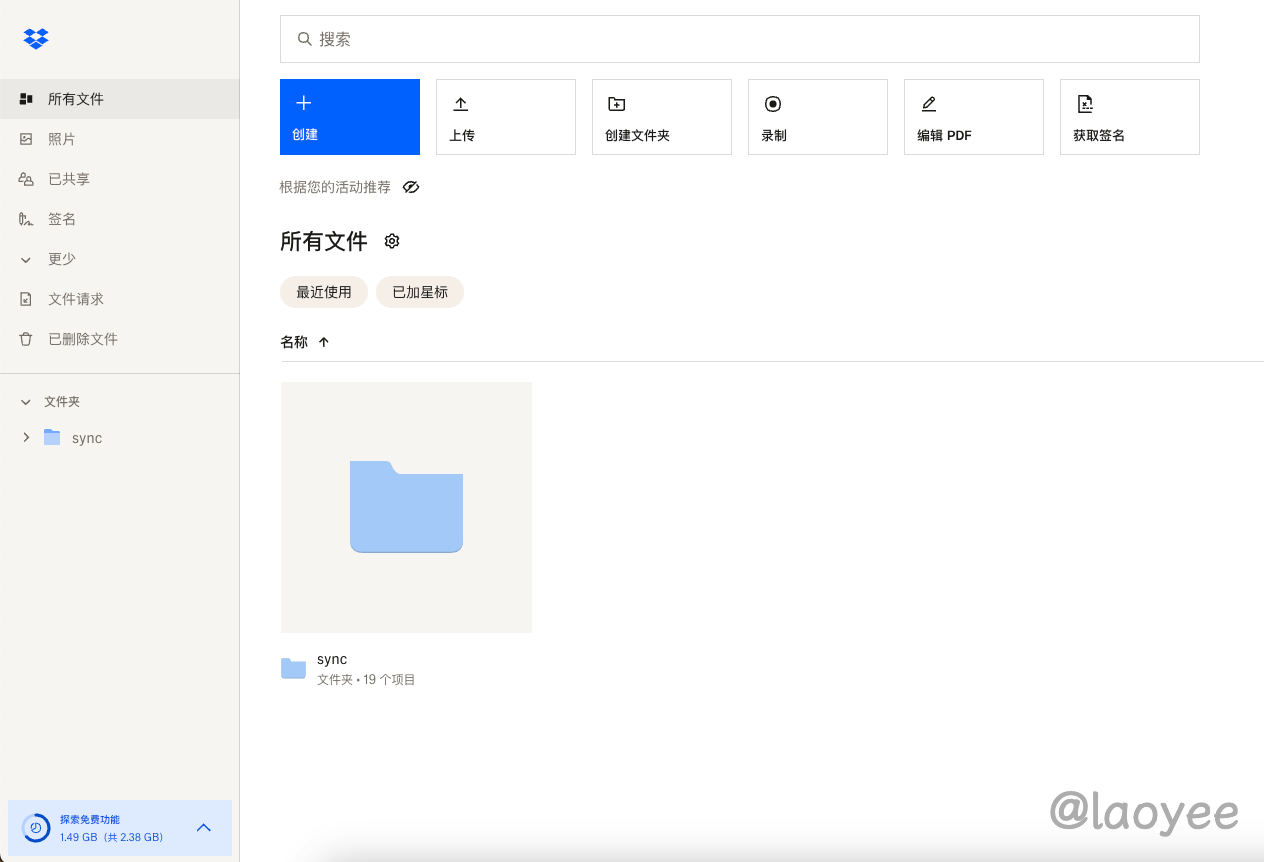1264x862 pixels.
Task: Click the 获取签名 signature tile
Action: click(x=1129, y=117)
